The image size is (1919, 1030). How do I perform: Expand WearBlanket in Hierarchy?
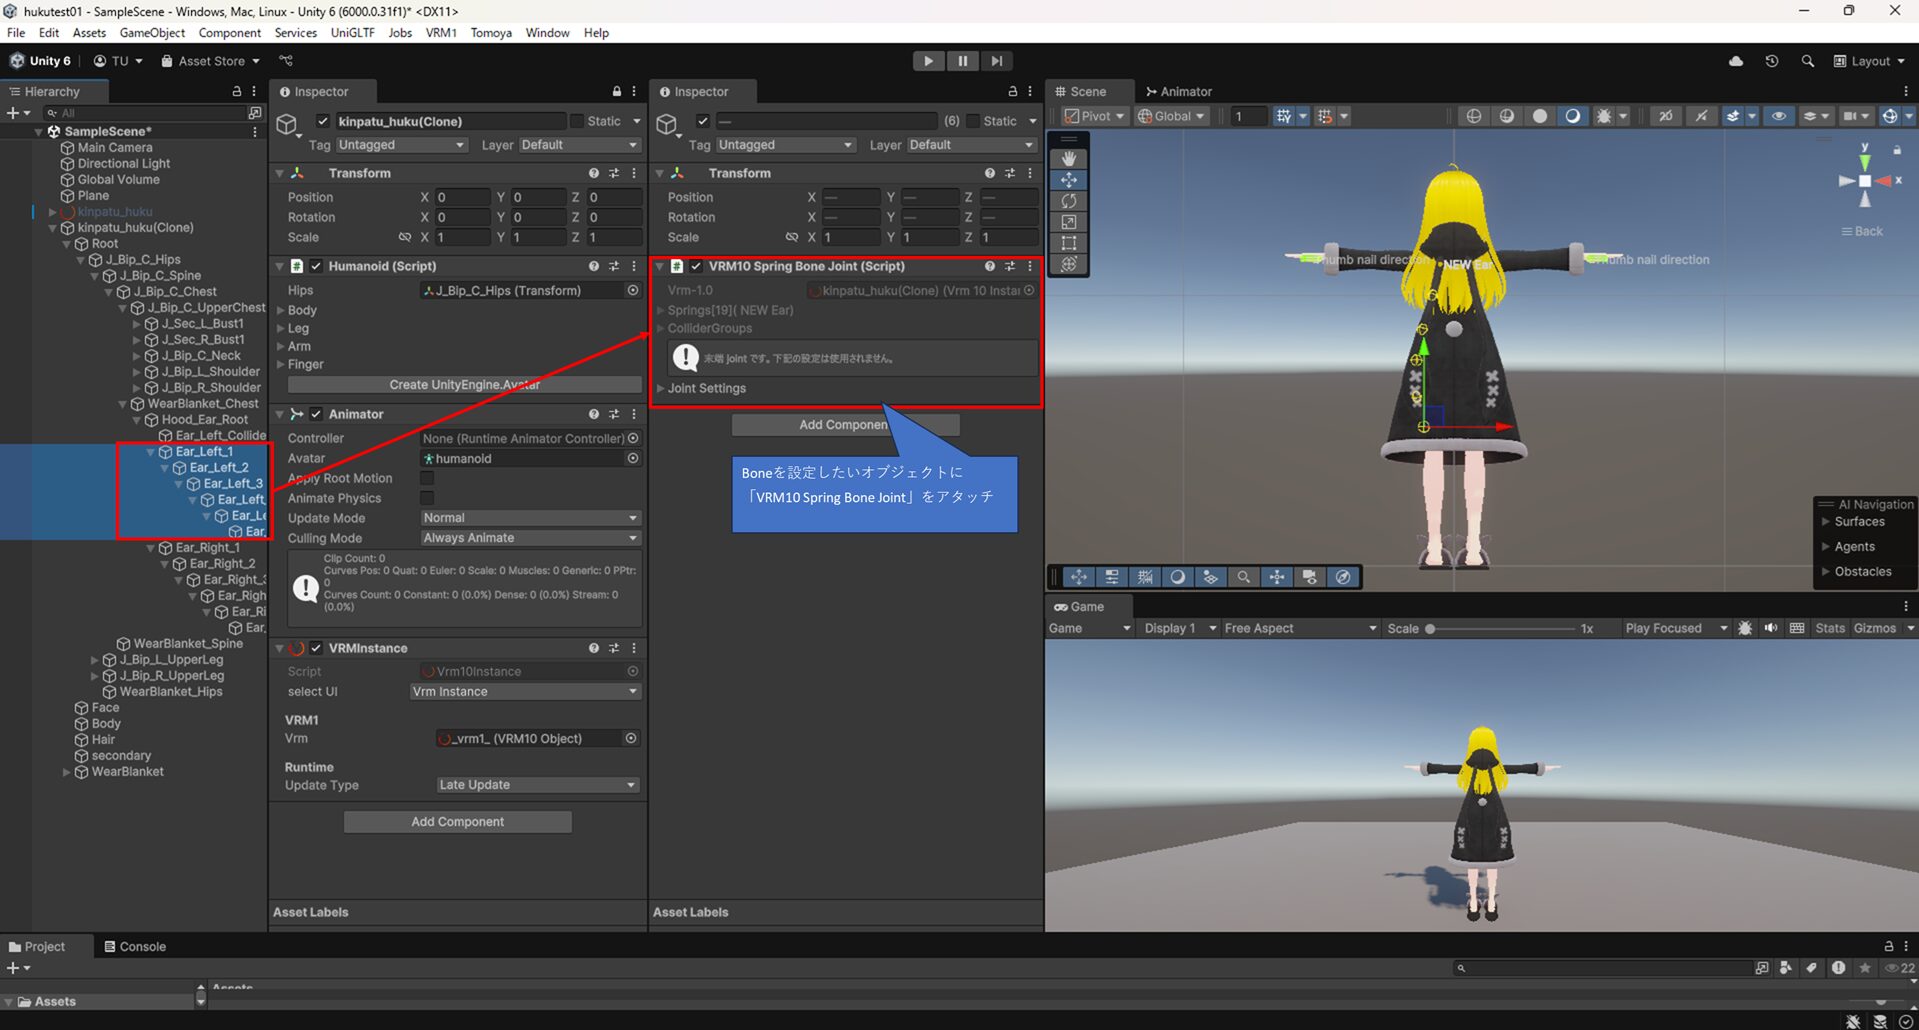coord(67,772)
